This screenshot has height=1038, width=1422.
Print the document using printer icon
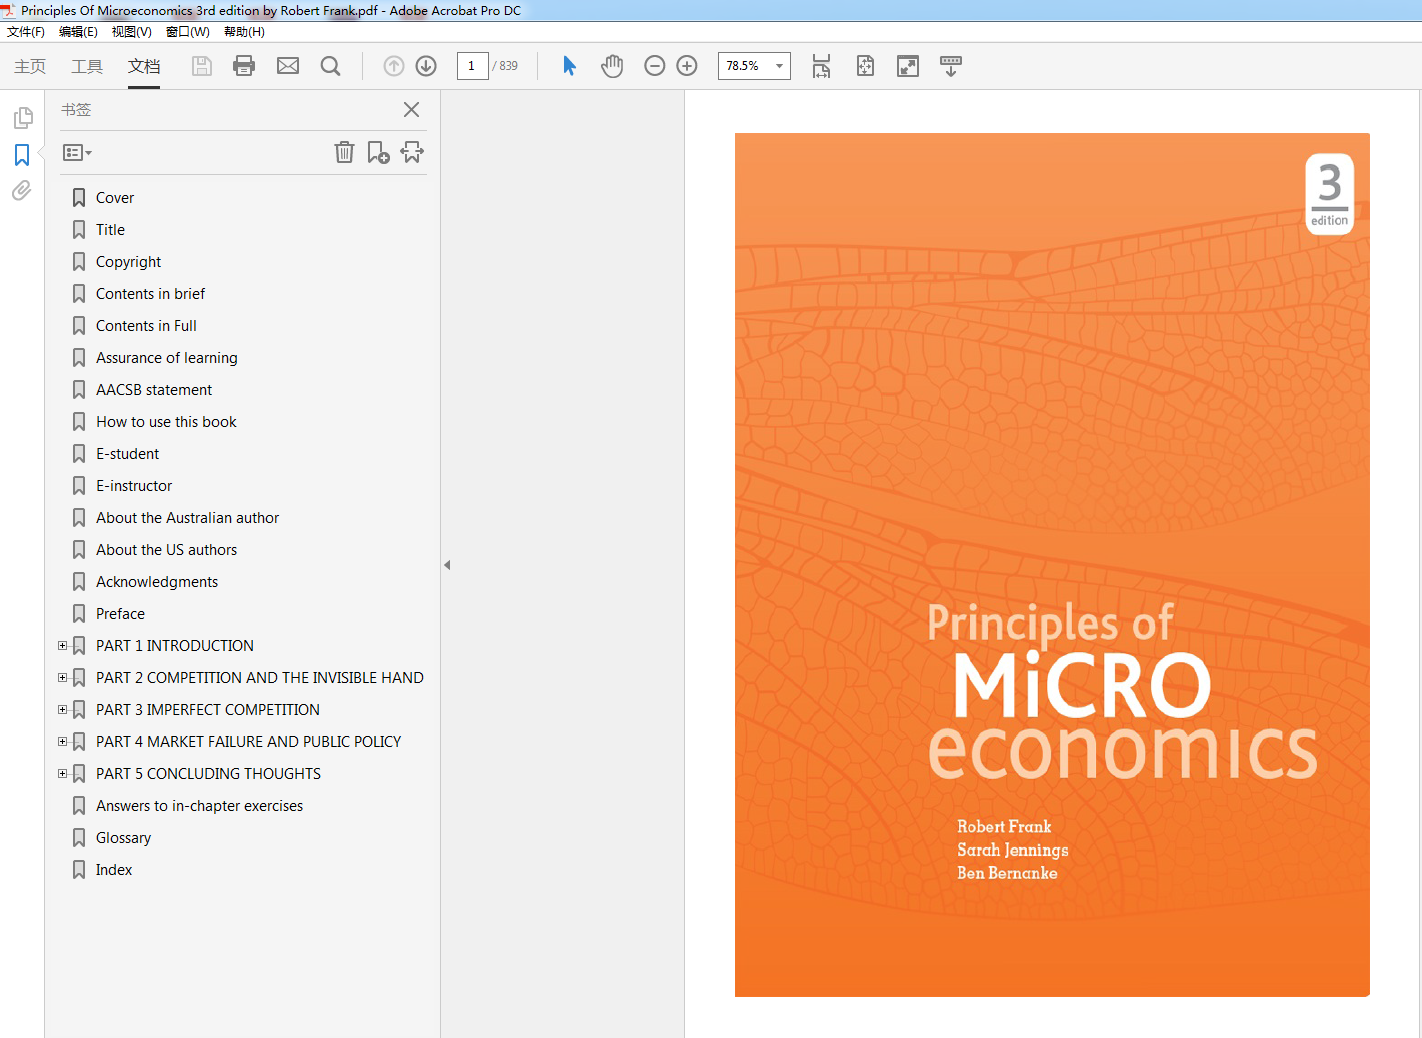coord(244,66)
